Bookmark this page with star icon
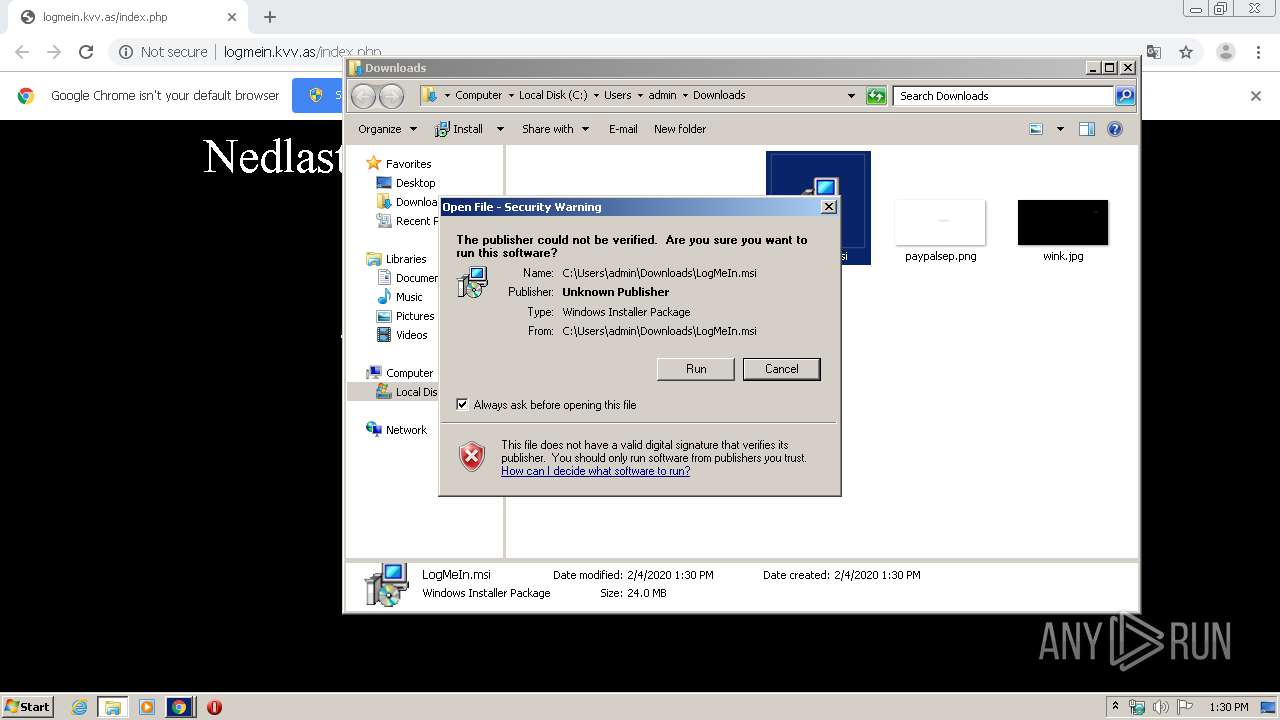This screenshot has height=720, width=1280. click(1186, 52)
